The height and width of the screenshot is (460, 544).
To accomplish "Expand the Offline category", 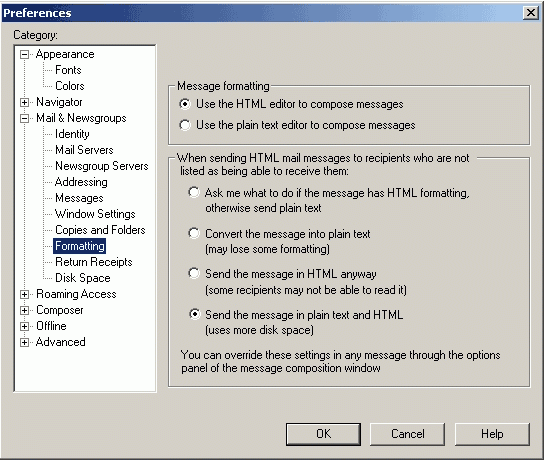I will click(x=24, y=326).
